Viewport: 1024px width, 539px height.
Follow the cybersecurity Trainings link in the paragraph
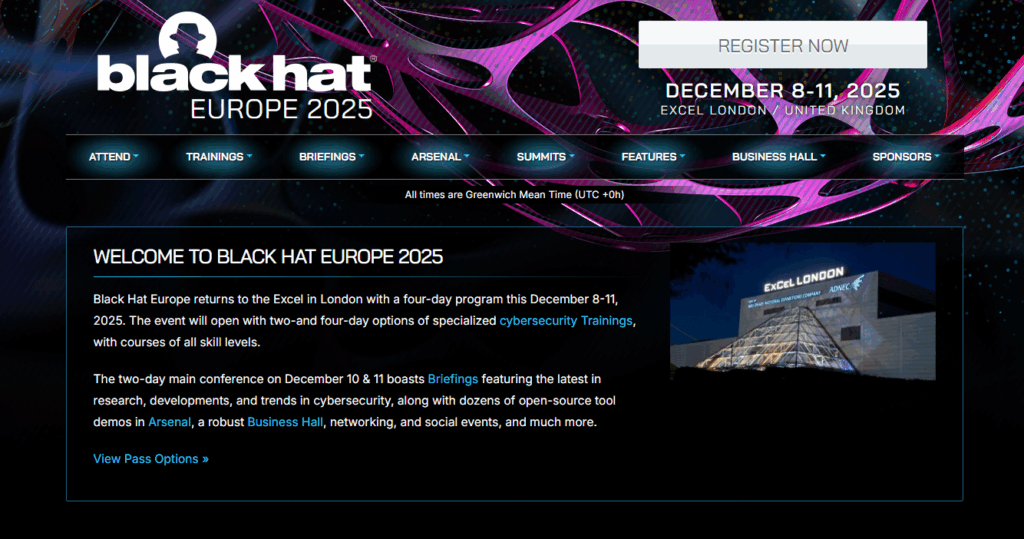click(x=566, y=321)
